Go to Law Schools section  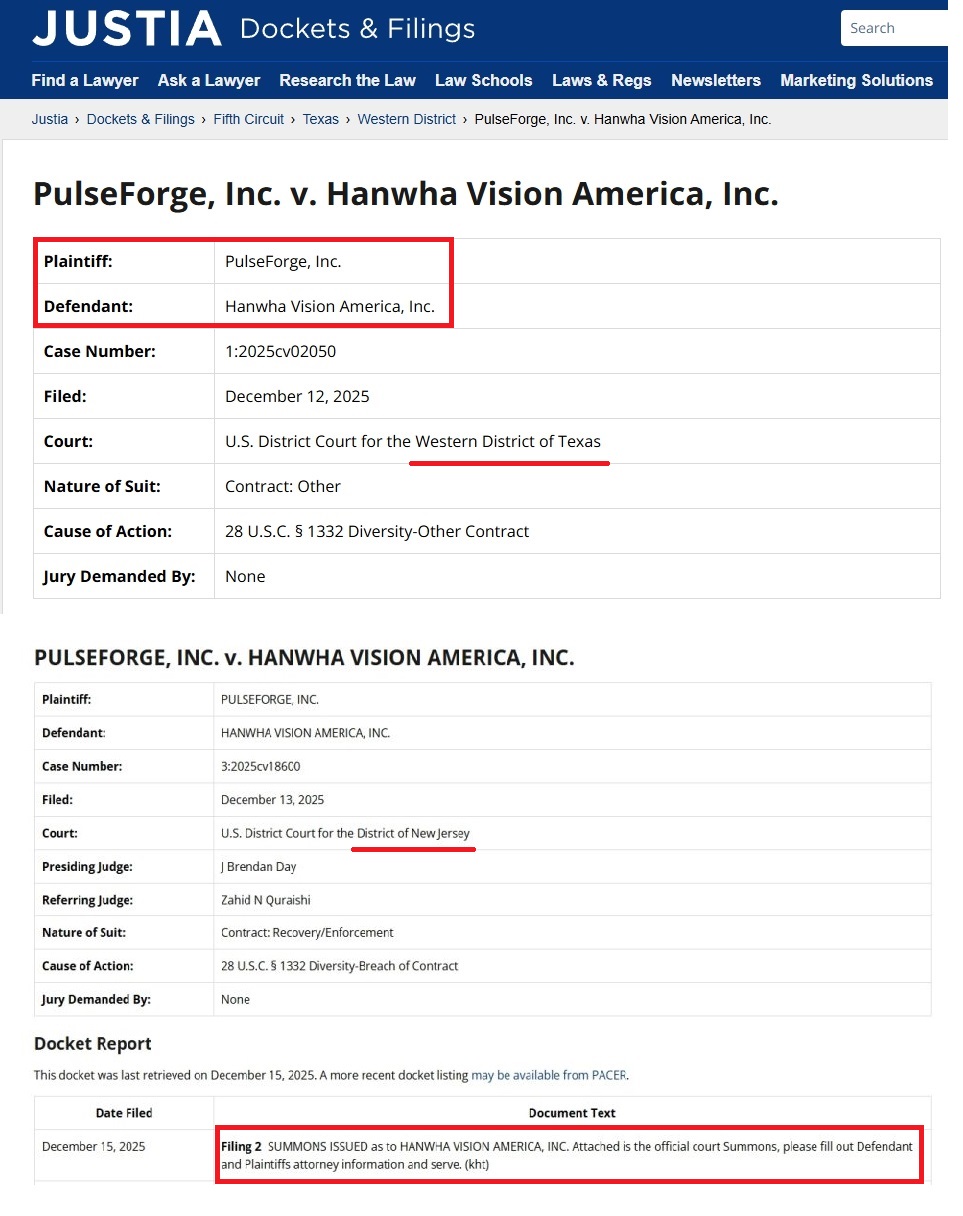pyautogui.click(x=483, y=80)
